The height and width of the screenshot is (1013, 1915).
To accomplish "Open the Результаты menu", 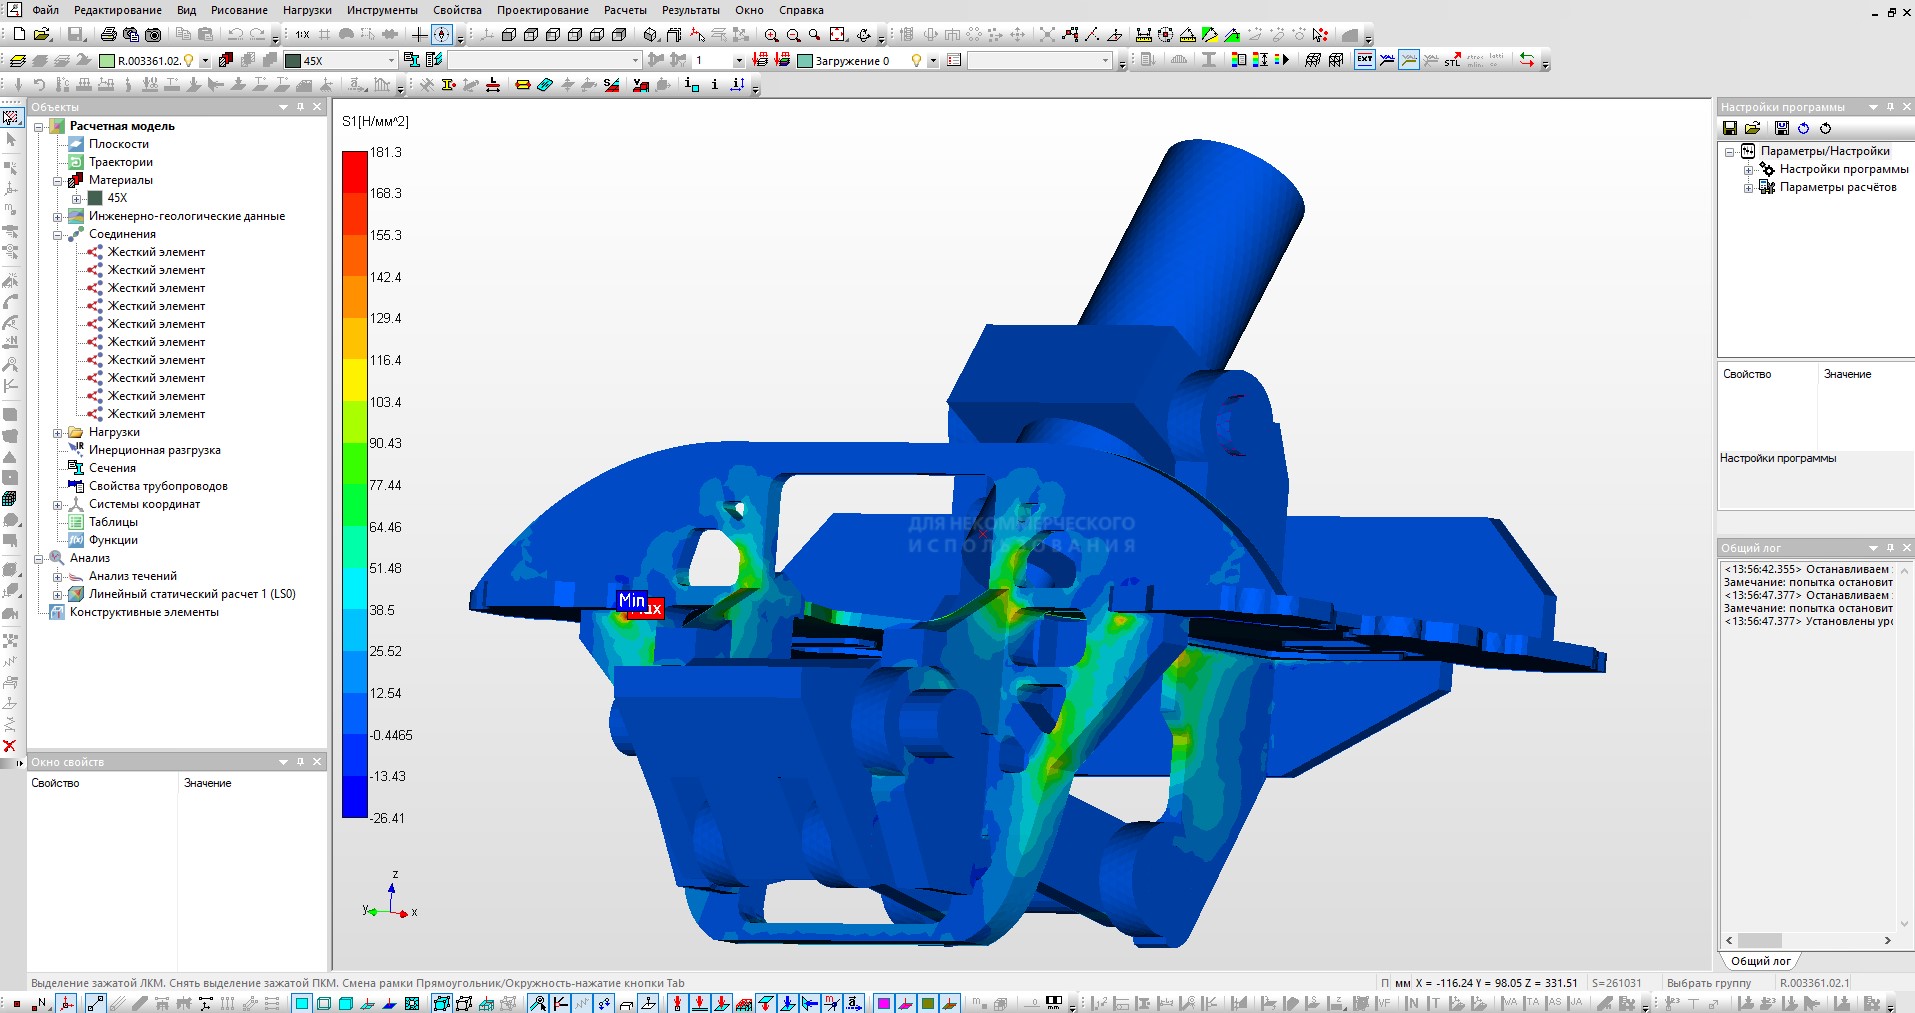I will [690, 10].
